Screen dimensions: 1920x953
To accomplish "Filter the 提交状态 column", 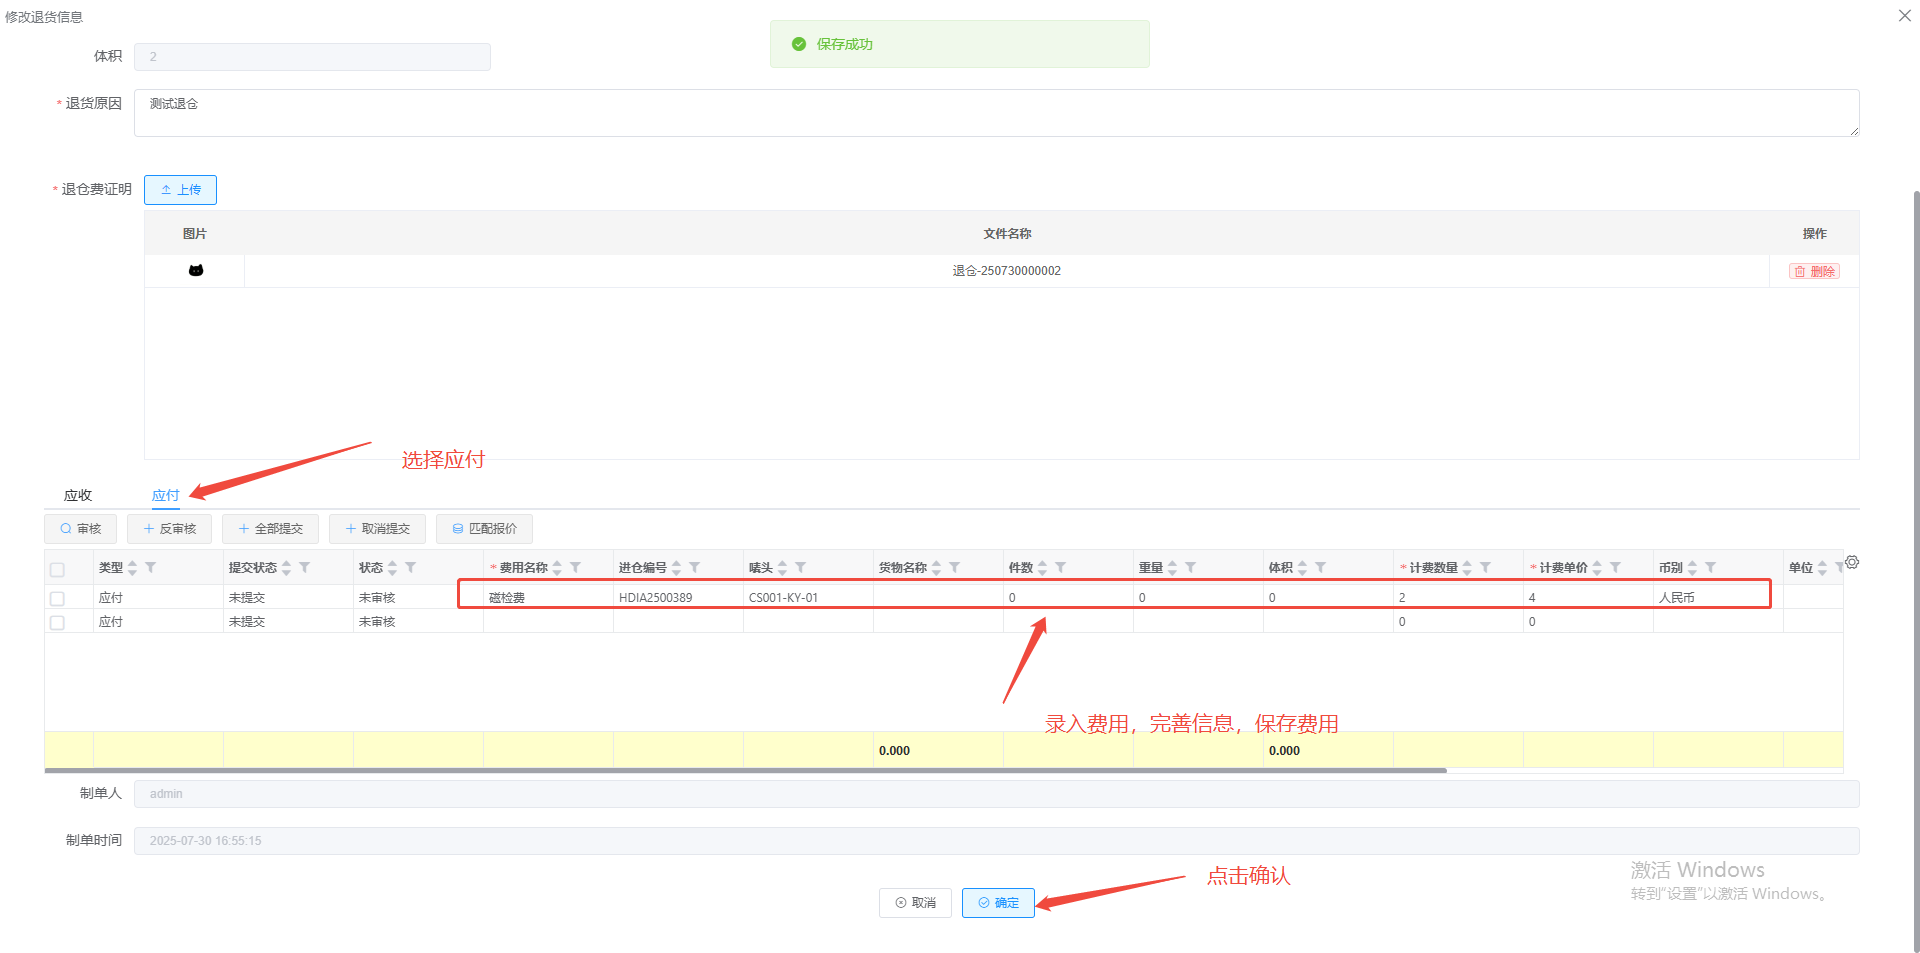I will (304, 568).
